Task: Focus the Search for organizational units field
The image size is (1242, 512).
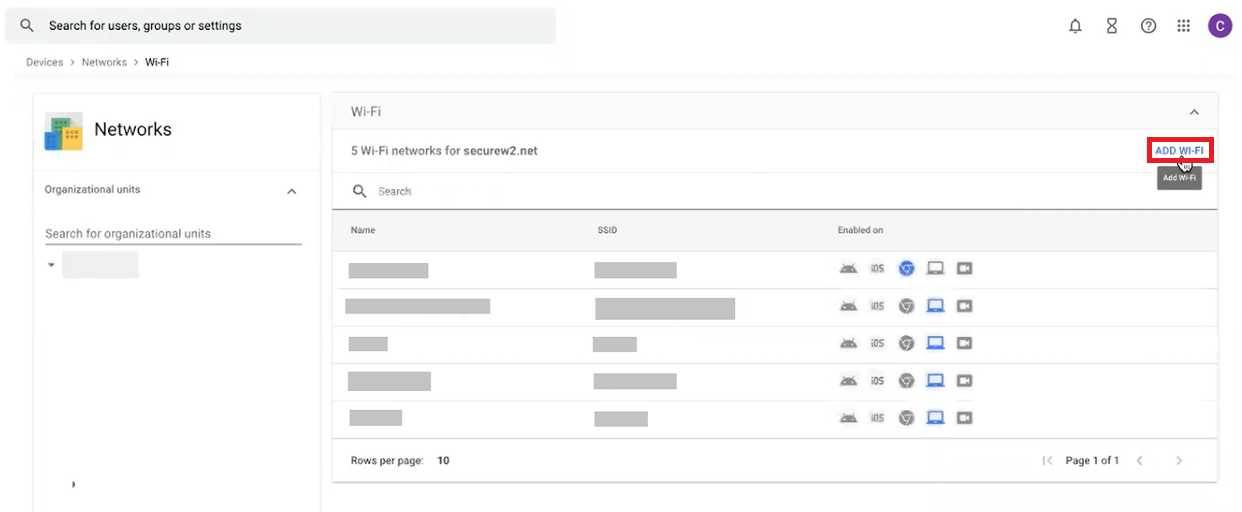Action: pos(173,233)
